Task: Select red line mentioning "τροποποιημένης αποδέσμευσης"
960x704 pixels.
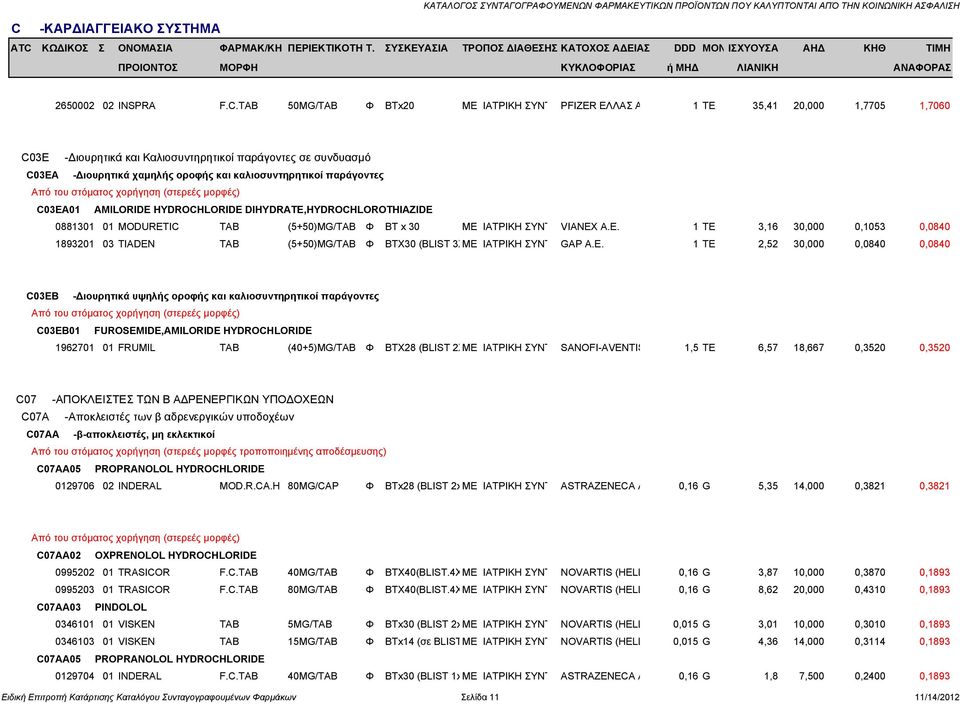Action: (x=209, y=452)
